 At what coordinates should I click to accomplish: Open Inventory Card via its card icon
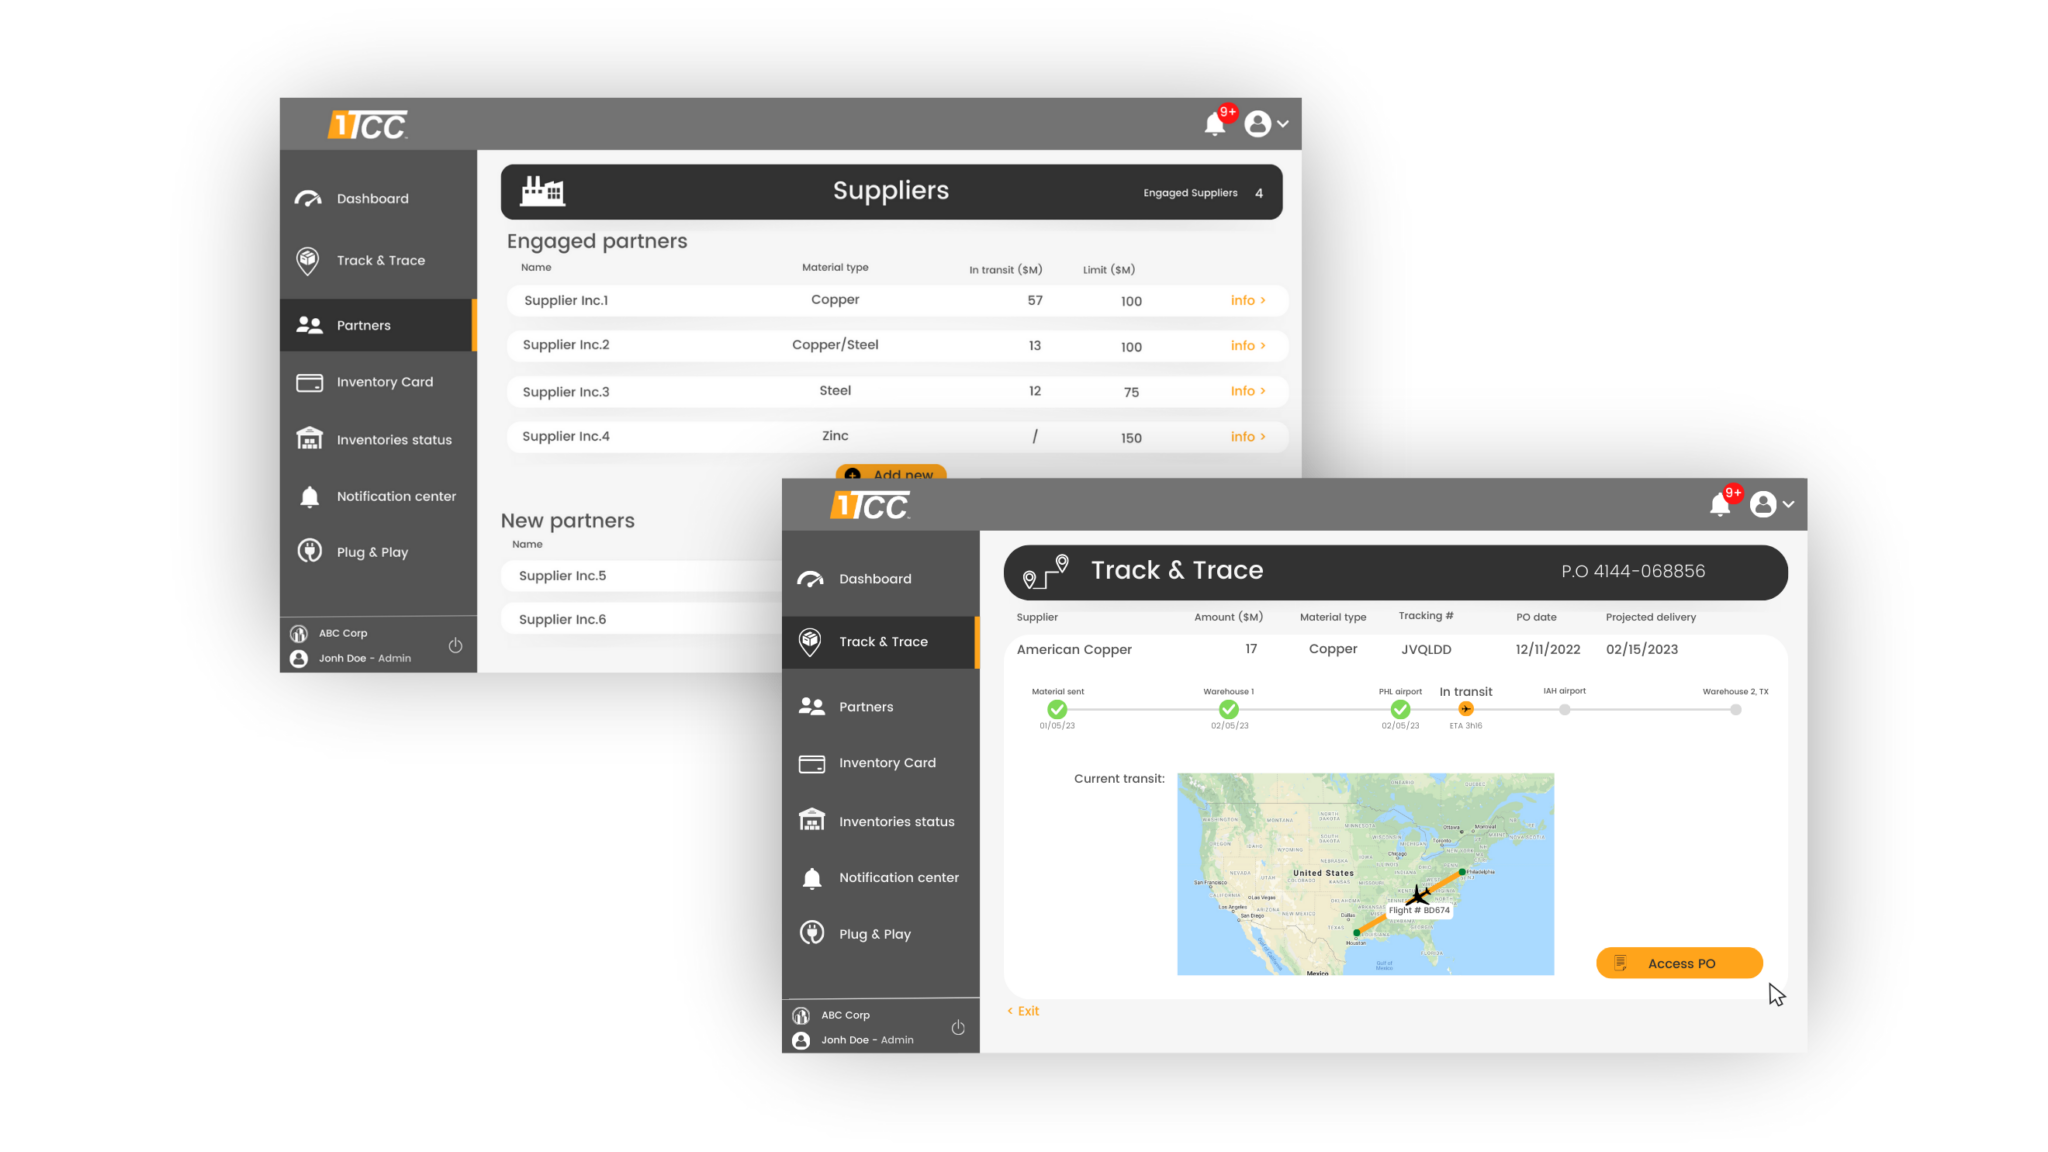pos(812,762)
